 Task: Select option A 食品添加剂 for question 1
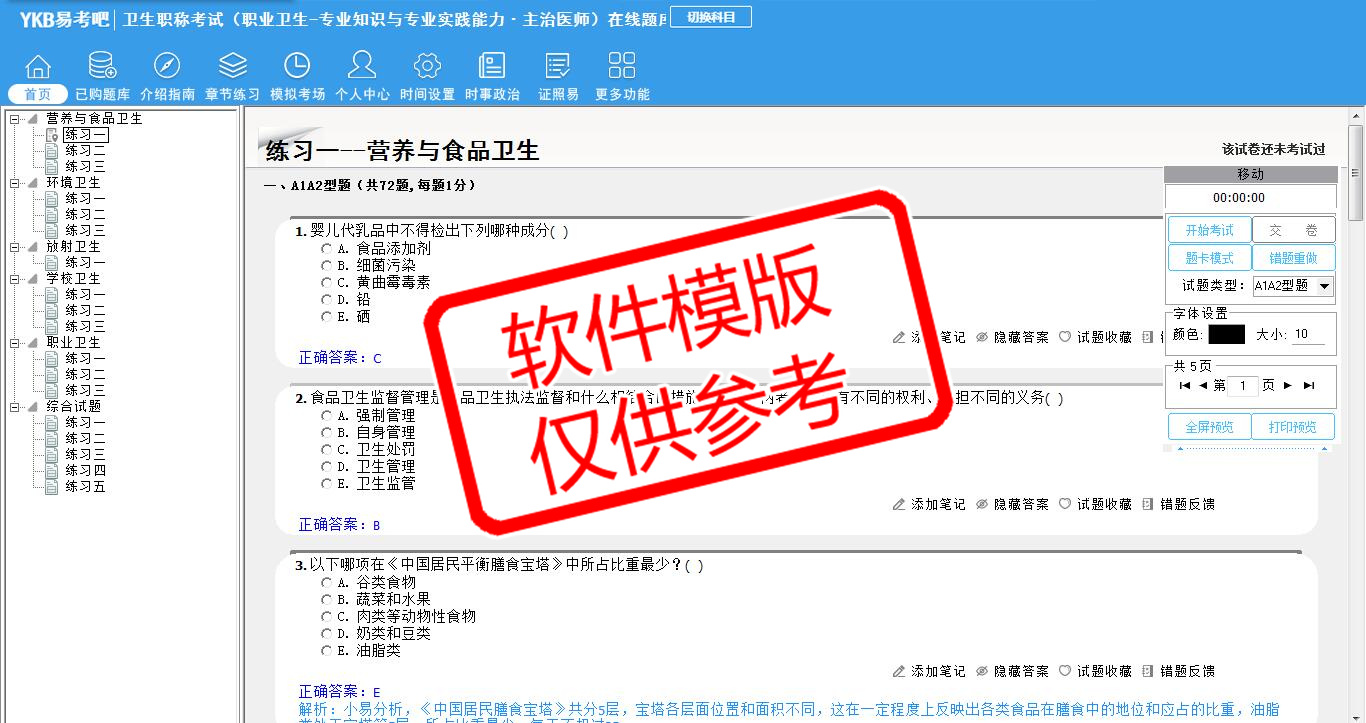[x=327, y=248]
